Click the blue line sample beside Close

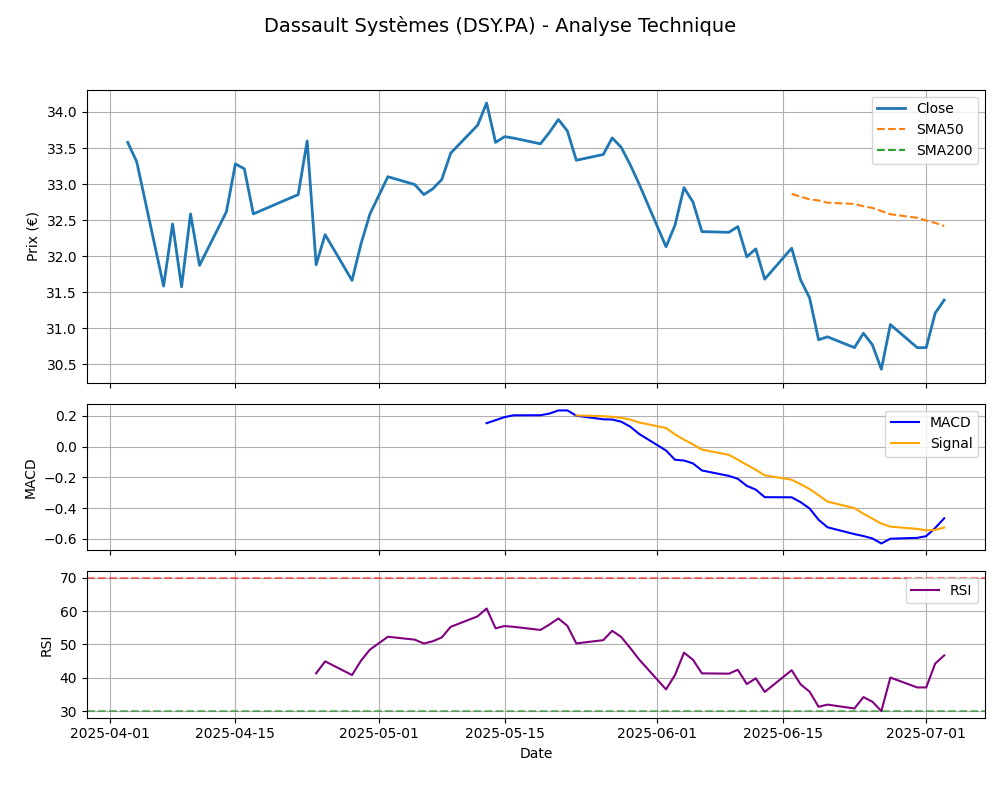pyautogui.click(x=892, y=108)
